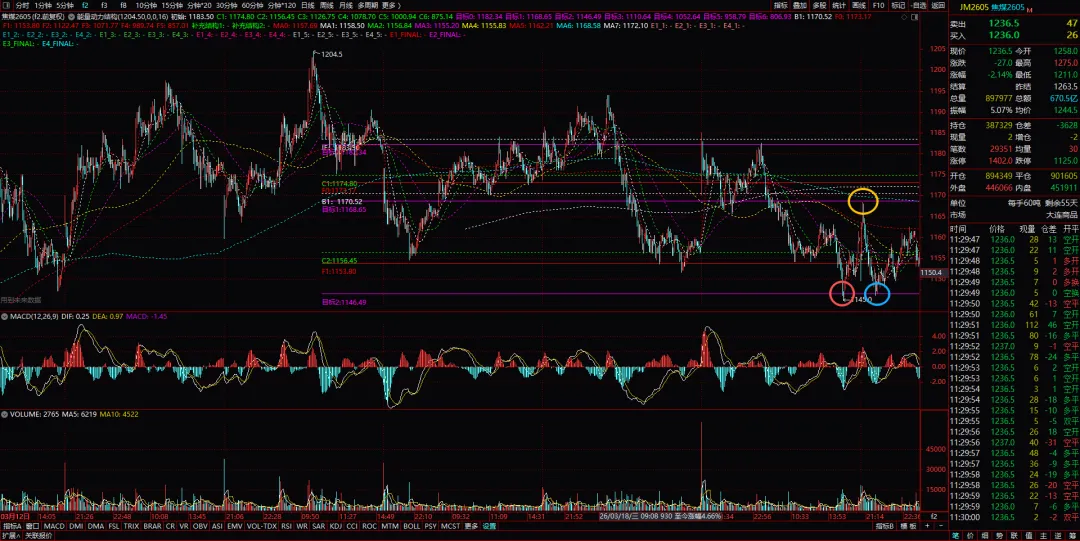
Task: Select the MACD indicator tab
Action: coord(54,526)
